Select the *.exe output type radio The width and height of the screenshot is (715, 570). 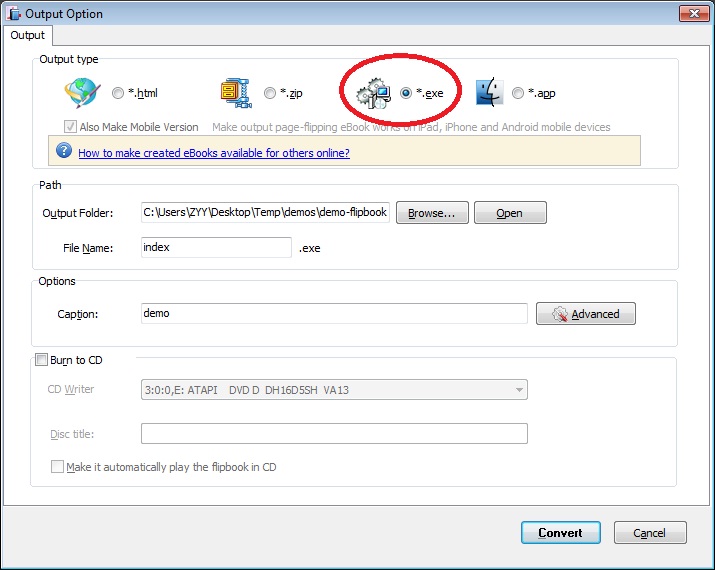coord(406,93)
